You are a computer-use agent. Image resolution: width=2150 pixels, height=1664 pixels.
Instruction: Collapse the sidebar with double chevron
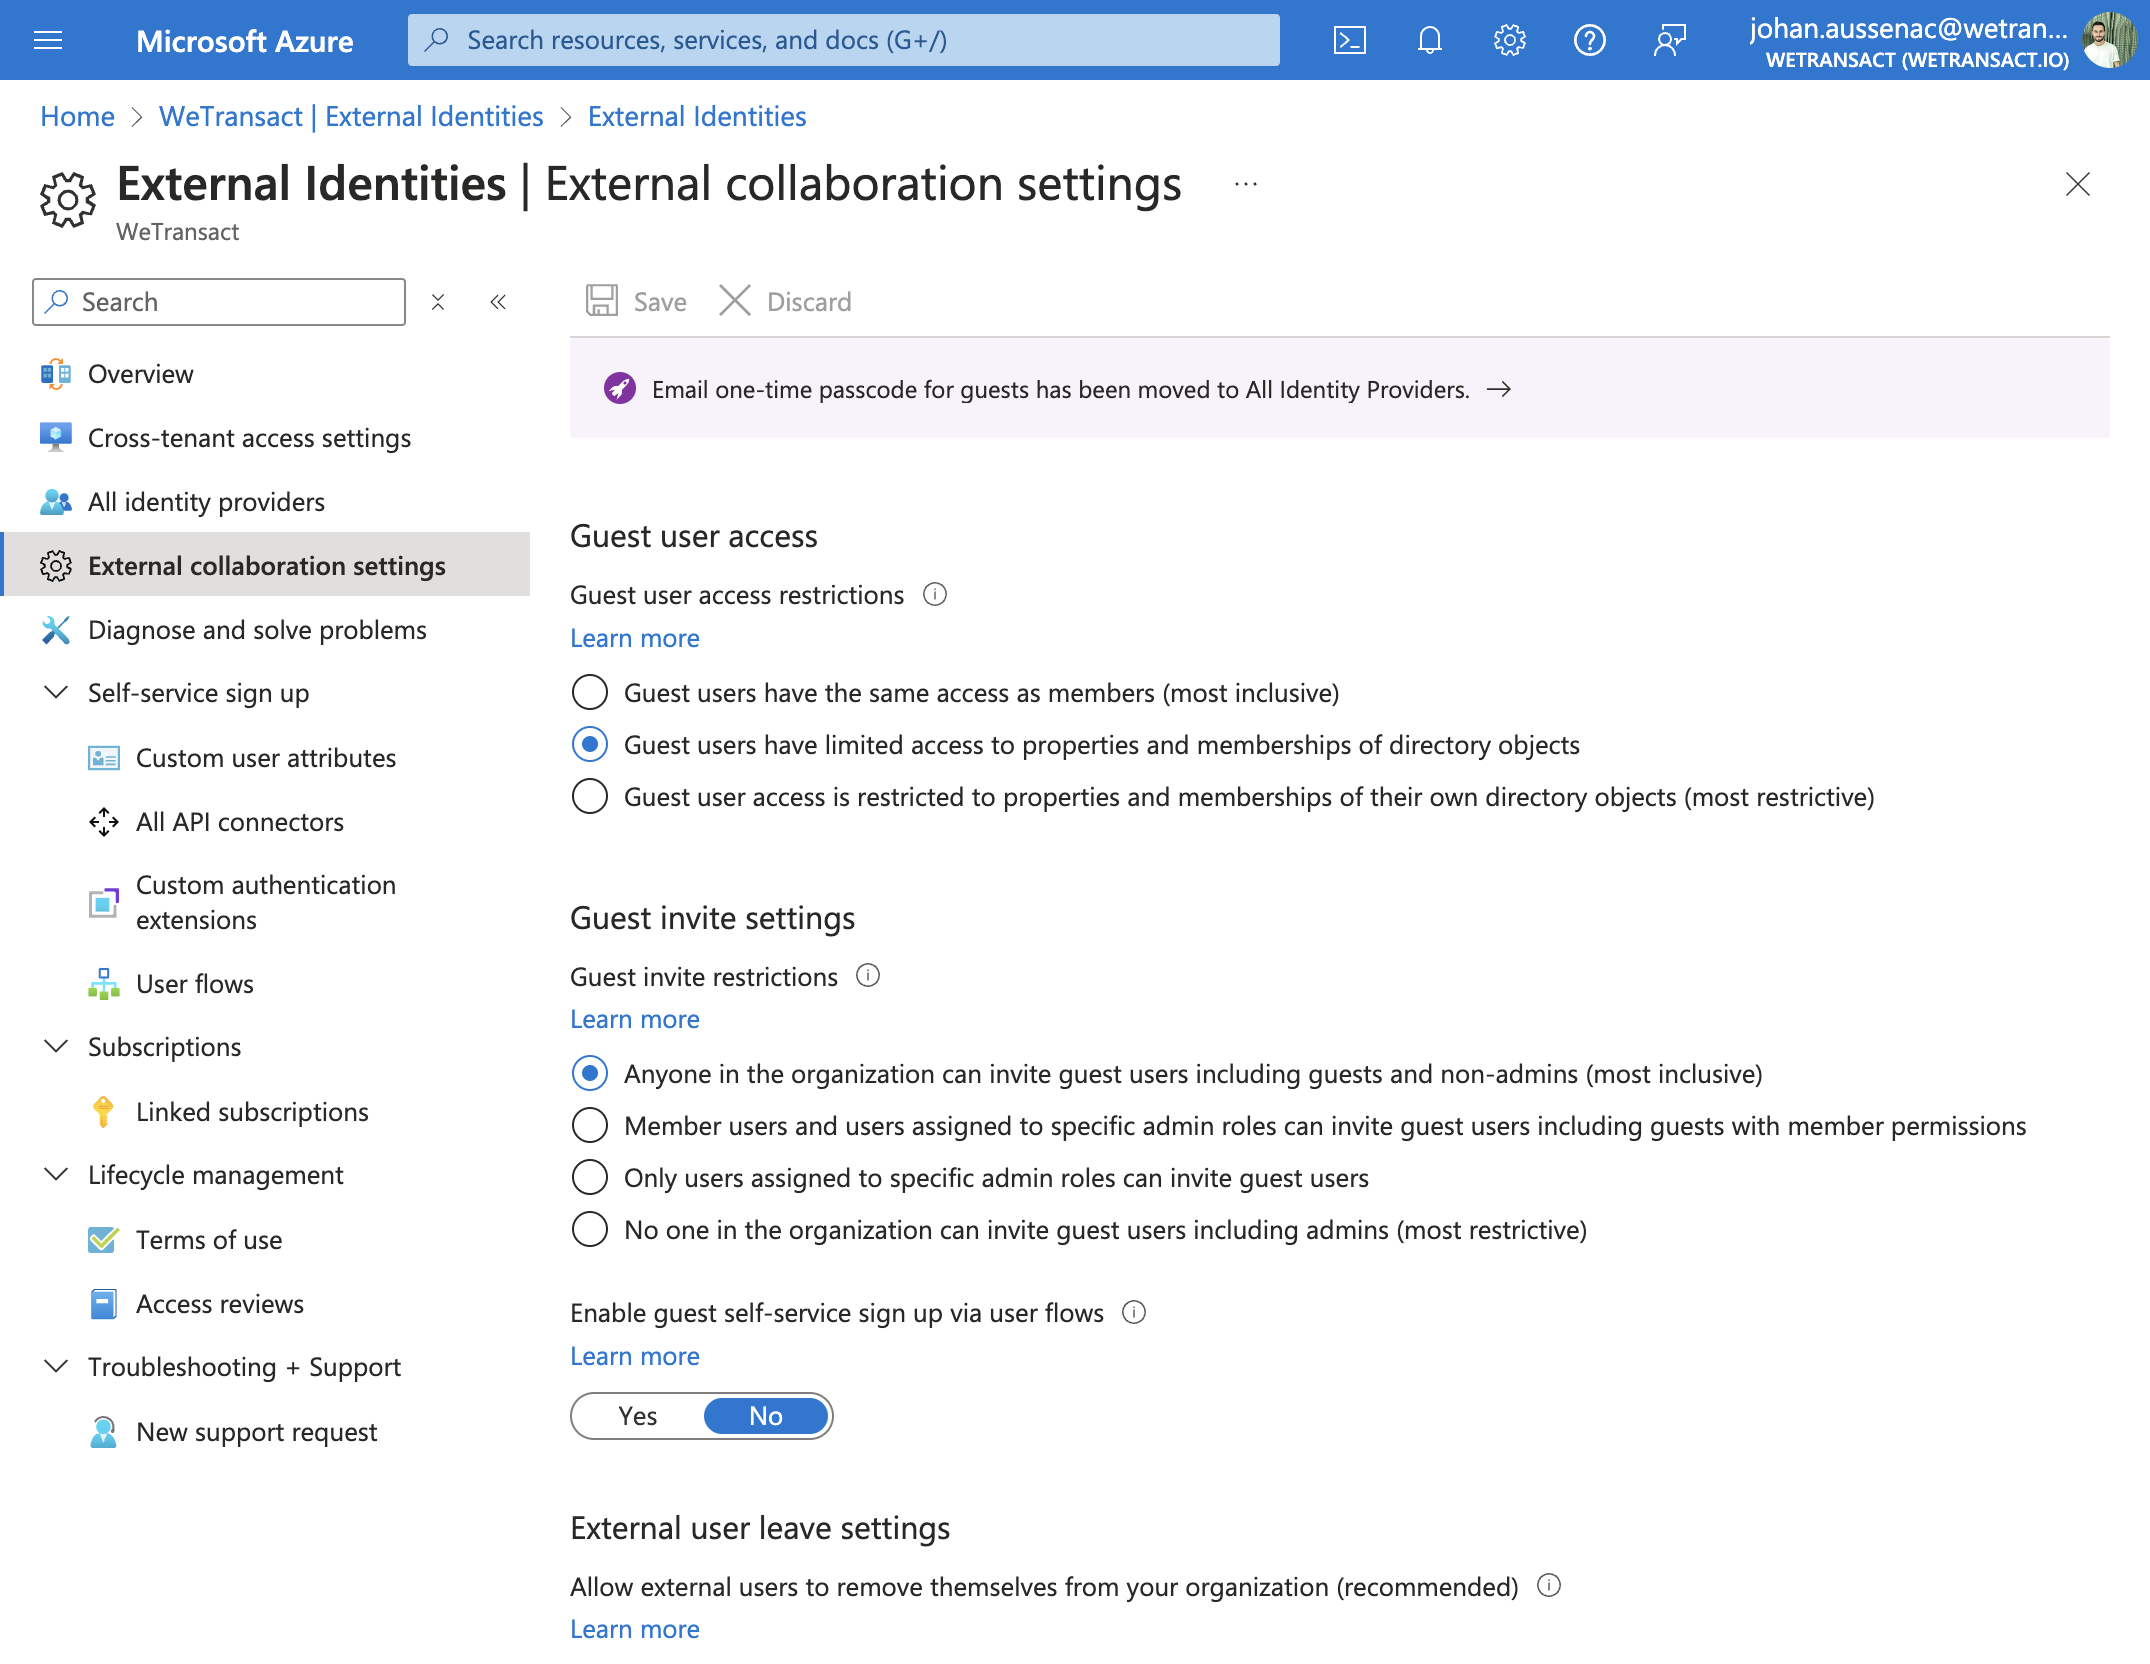[x=498, y=302]
